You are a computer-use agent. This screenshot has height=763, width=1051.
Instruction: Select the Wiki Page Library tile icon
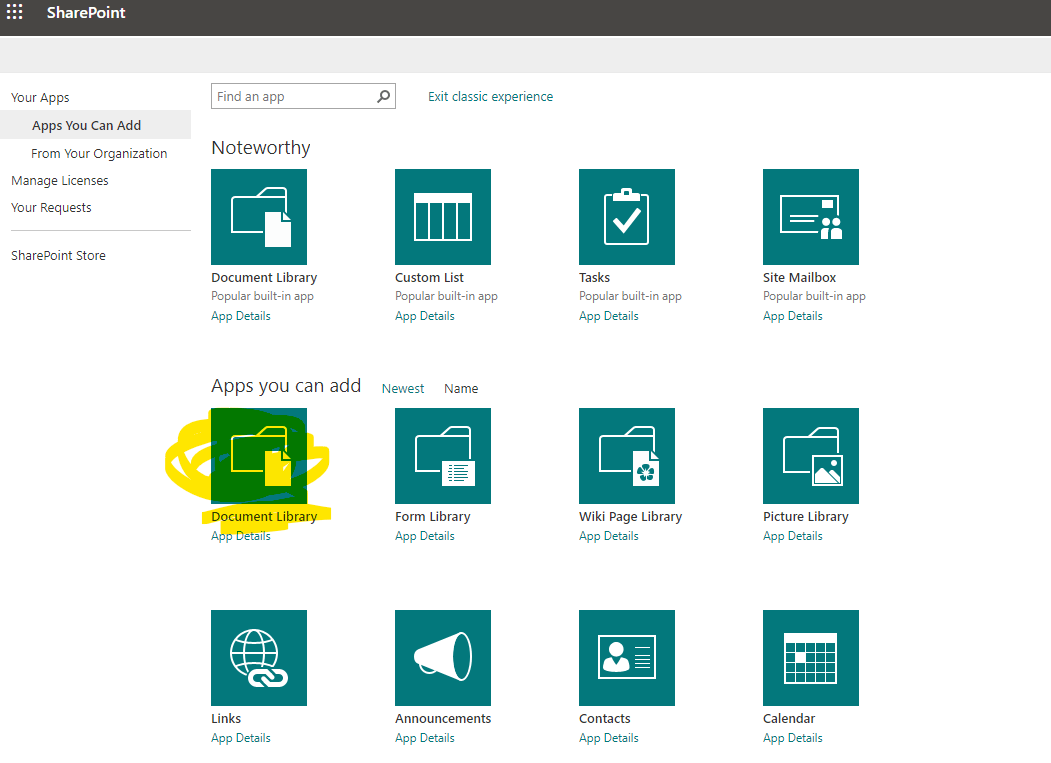click(x=627, y=456)
